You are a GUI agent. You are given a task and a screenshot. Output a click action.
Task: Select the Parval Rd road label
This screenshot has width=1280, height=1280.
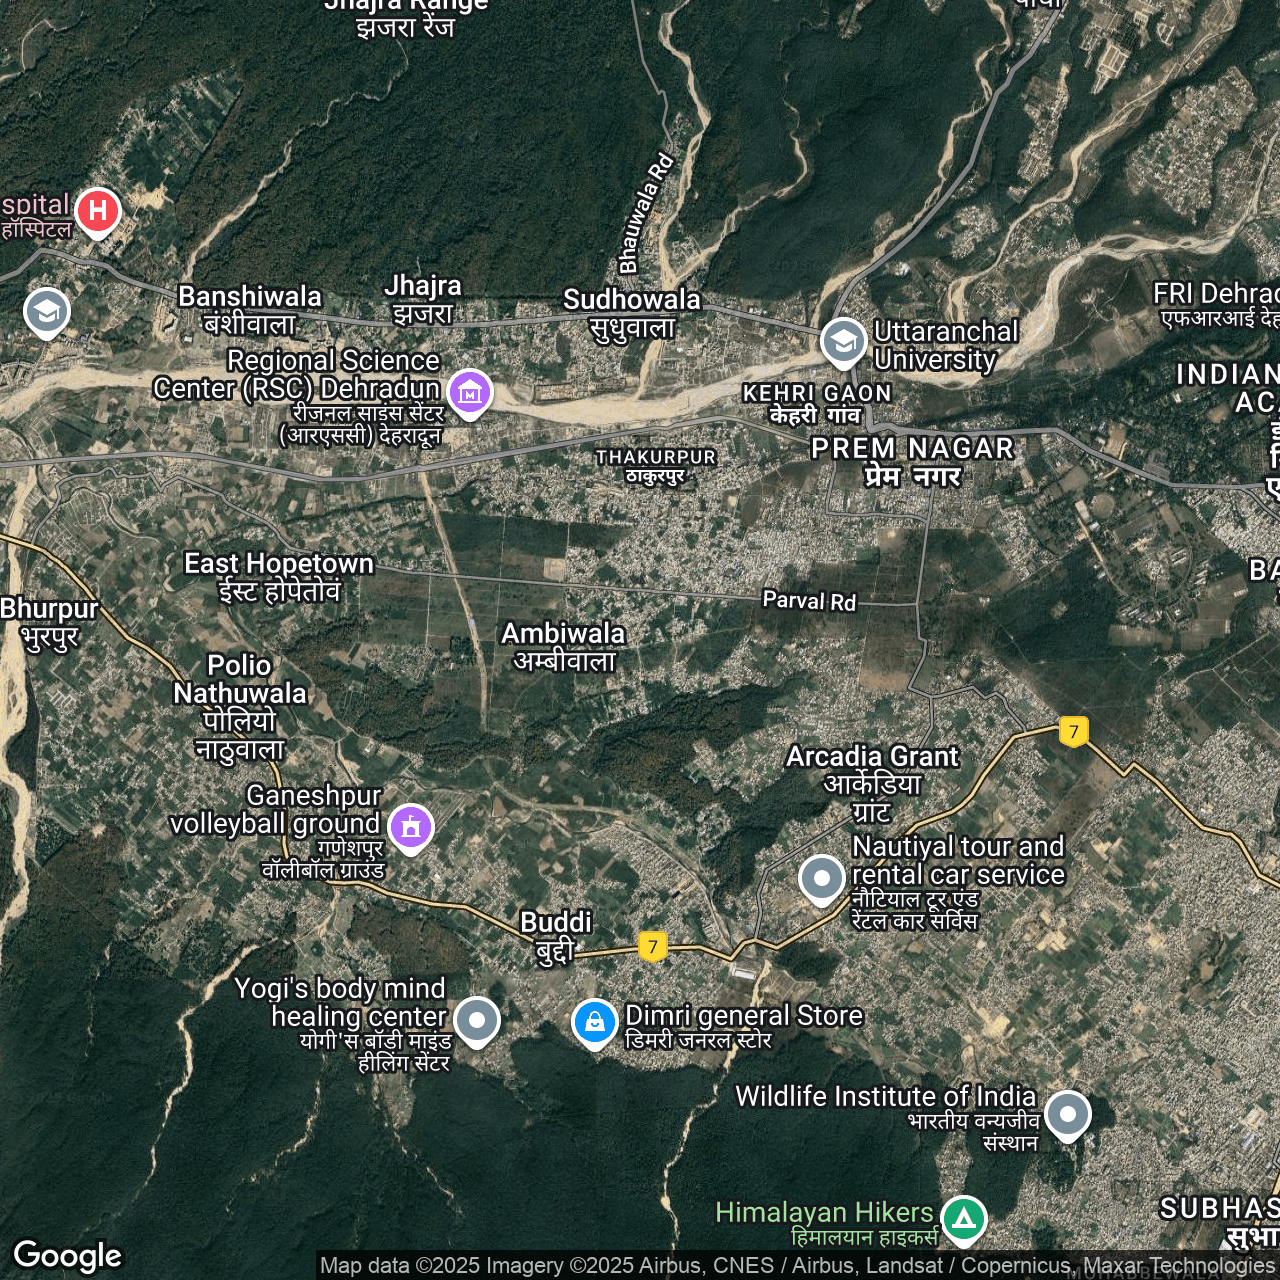[x=809, y=600]
